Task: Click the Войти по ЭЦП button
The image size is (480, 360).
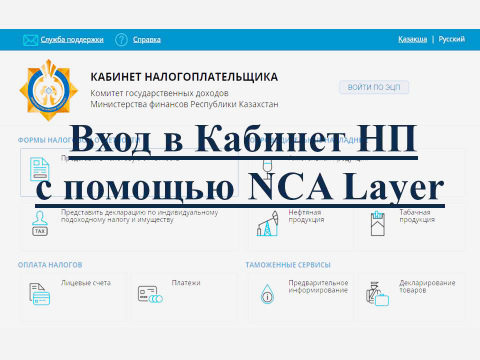Action: pos(374,87)
